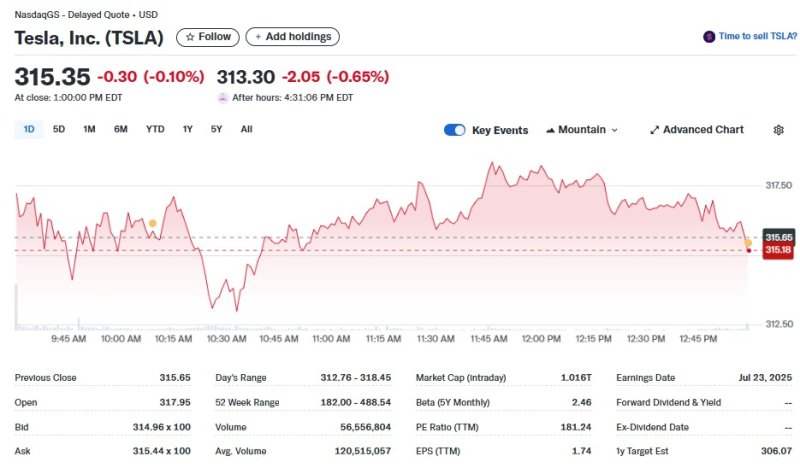Click the Forward Dividend & Yield label

point(668,402)
